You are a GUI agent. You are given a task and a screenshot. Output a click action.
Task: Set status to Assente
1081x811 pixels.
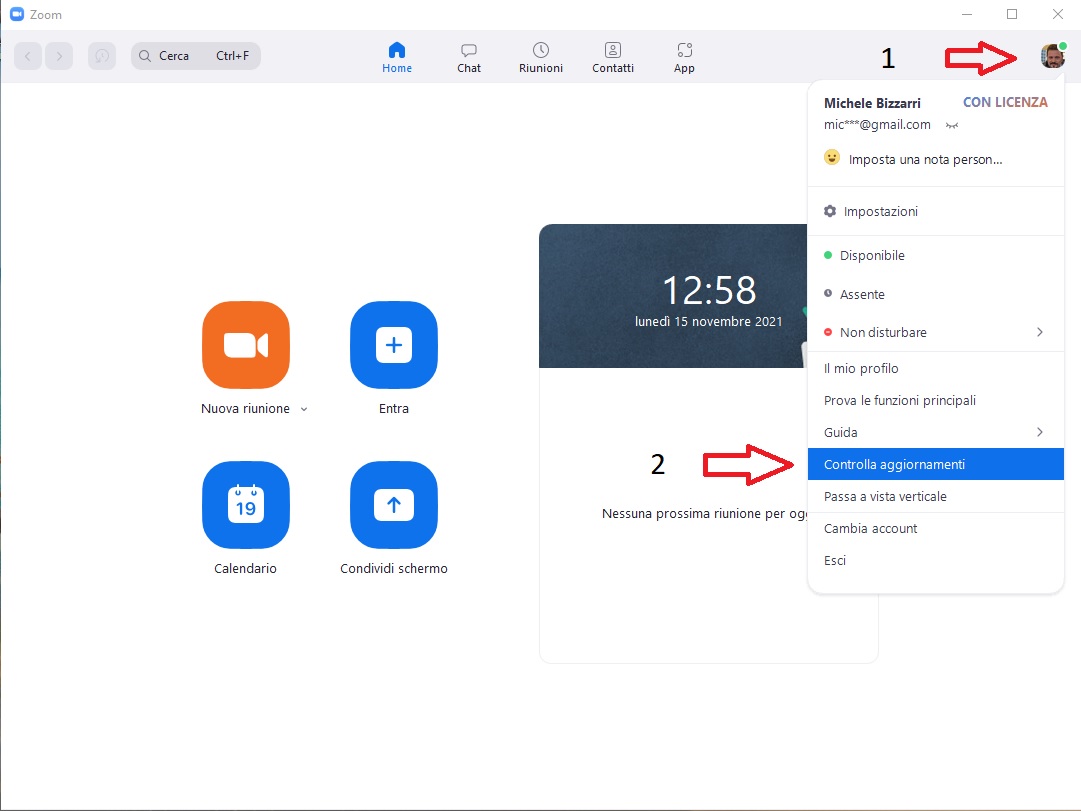[x=936, y=294]
